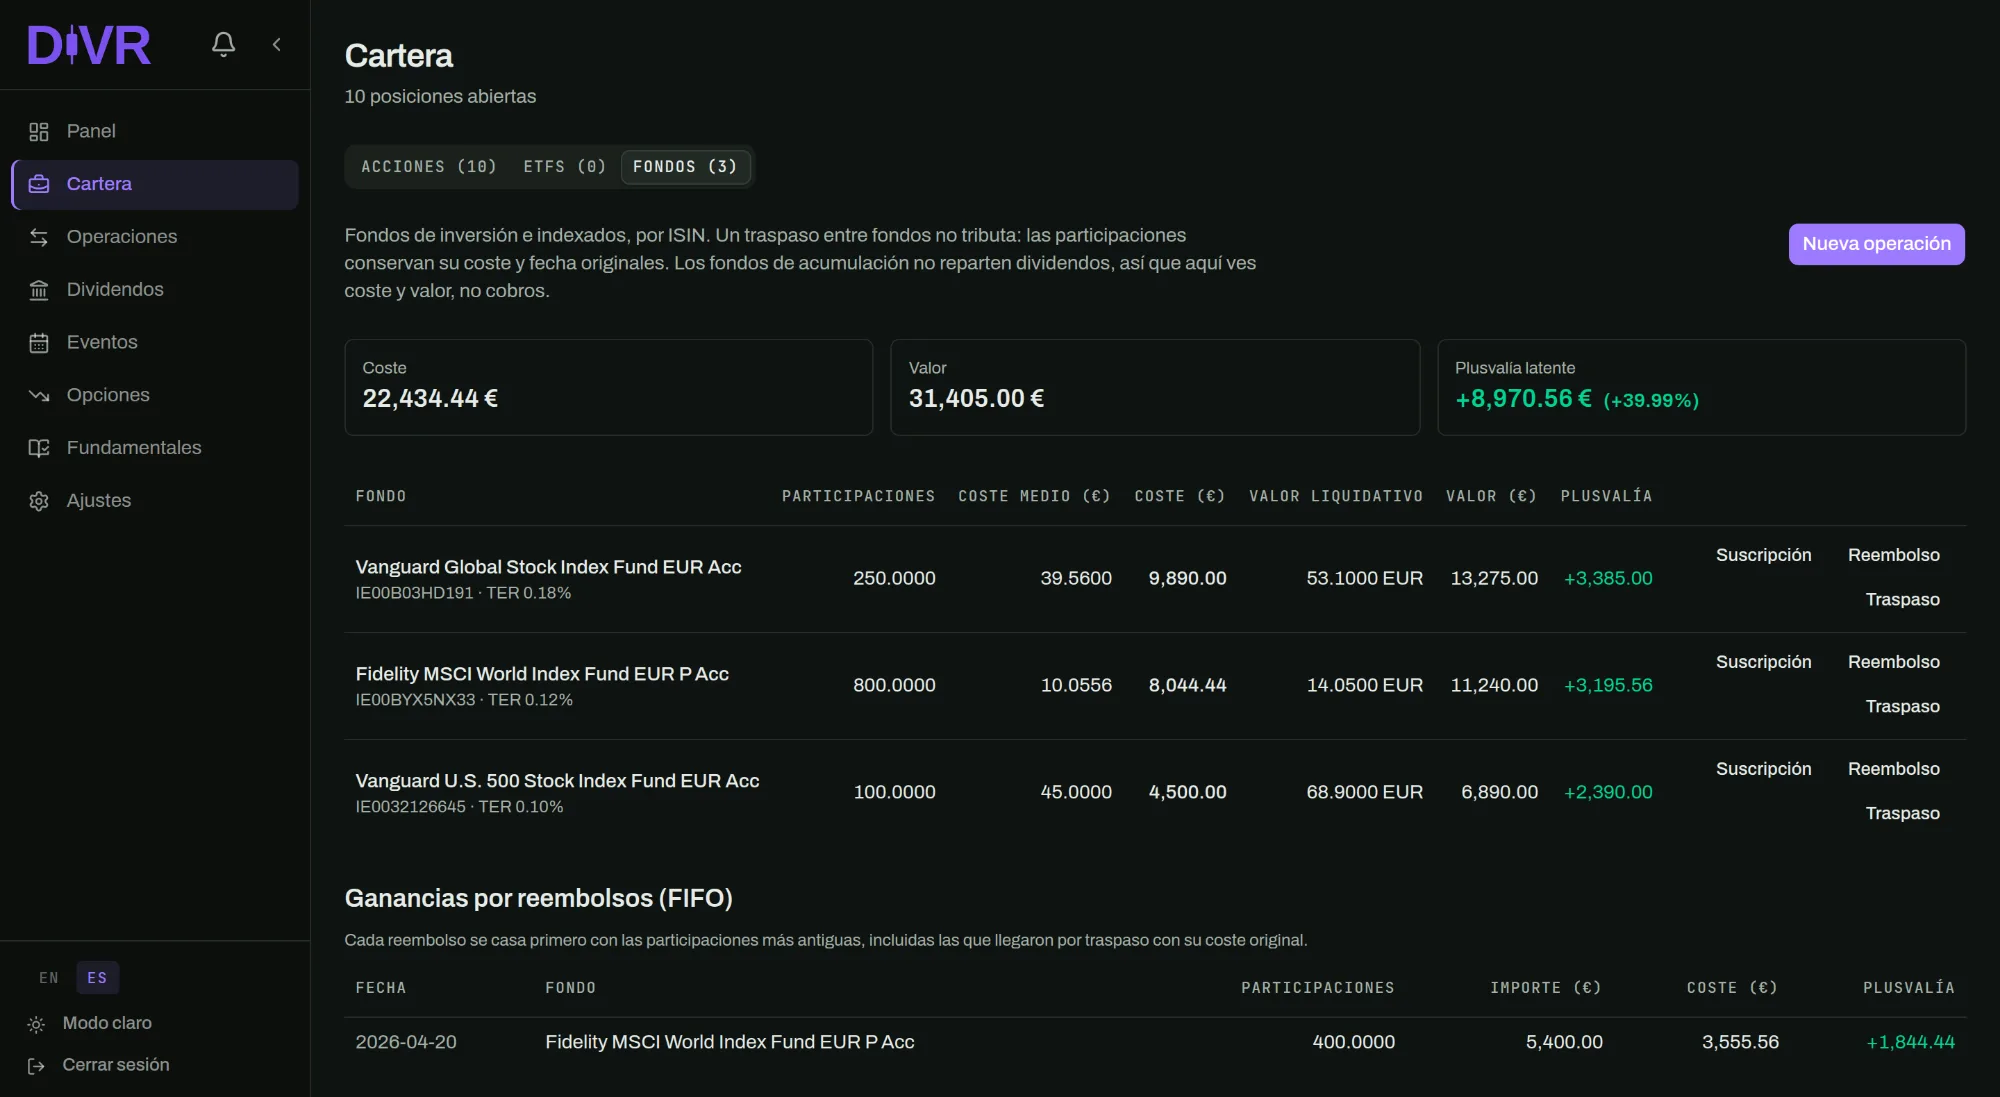2000x1097 pixels.
Task: Click the Valor total 31,405.00 € value
Action: 976,398
